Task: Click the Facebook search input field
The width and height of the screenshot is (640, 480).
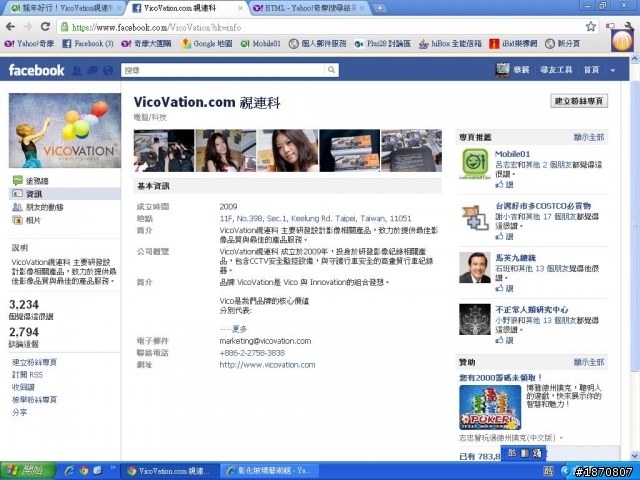Action: tap(223, 70)
